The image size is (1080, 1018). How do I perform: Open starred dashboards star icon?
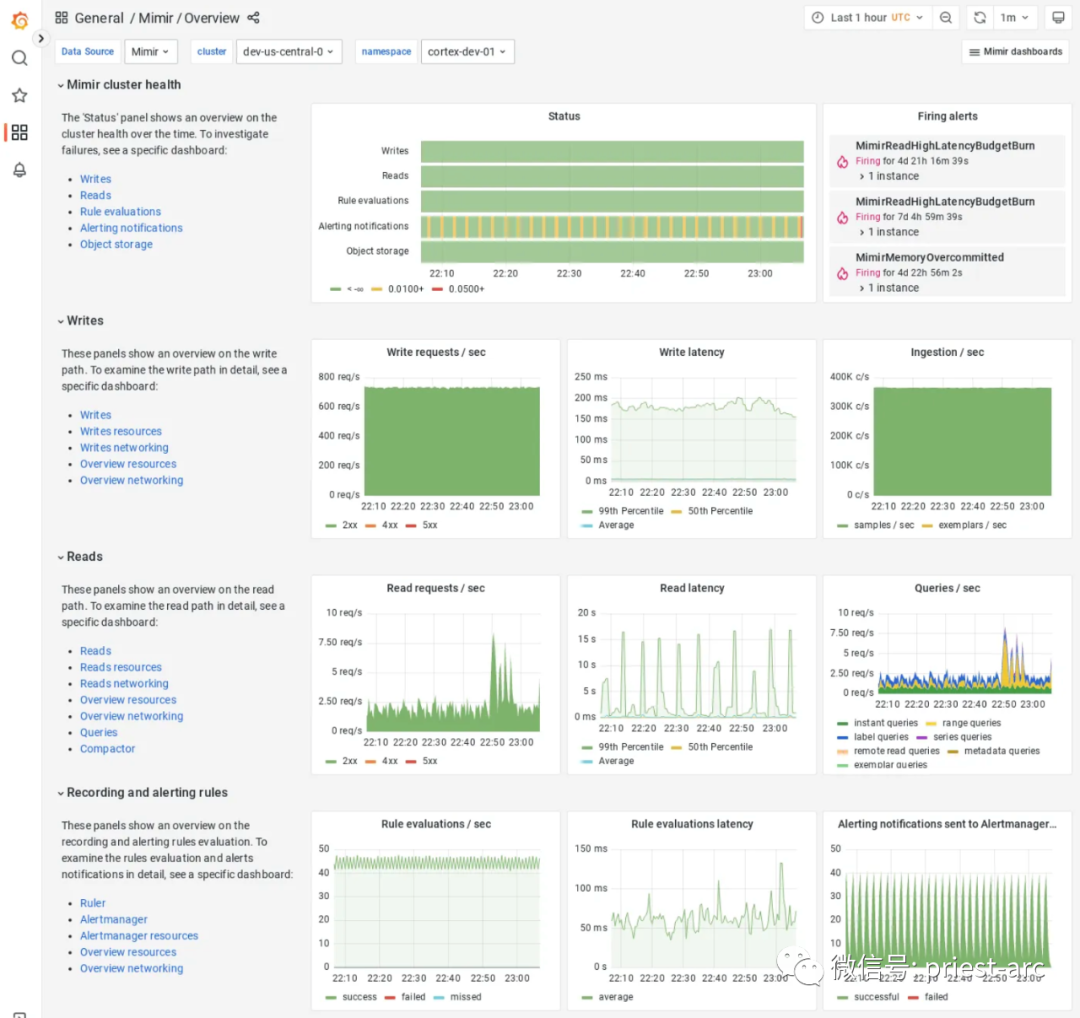pos(19,95)
